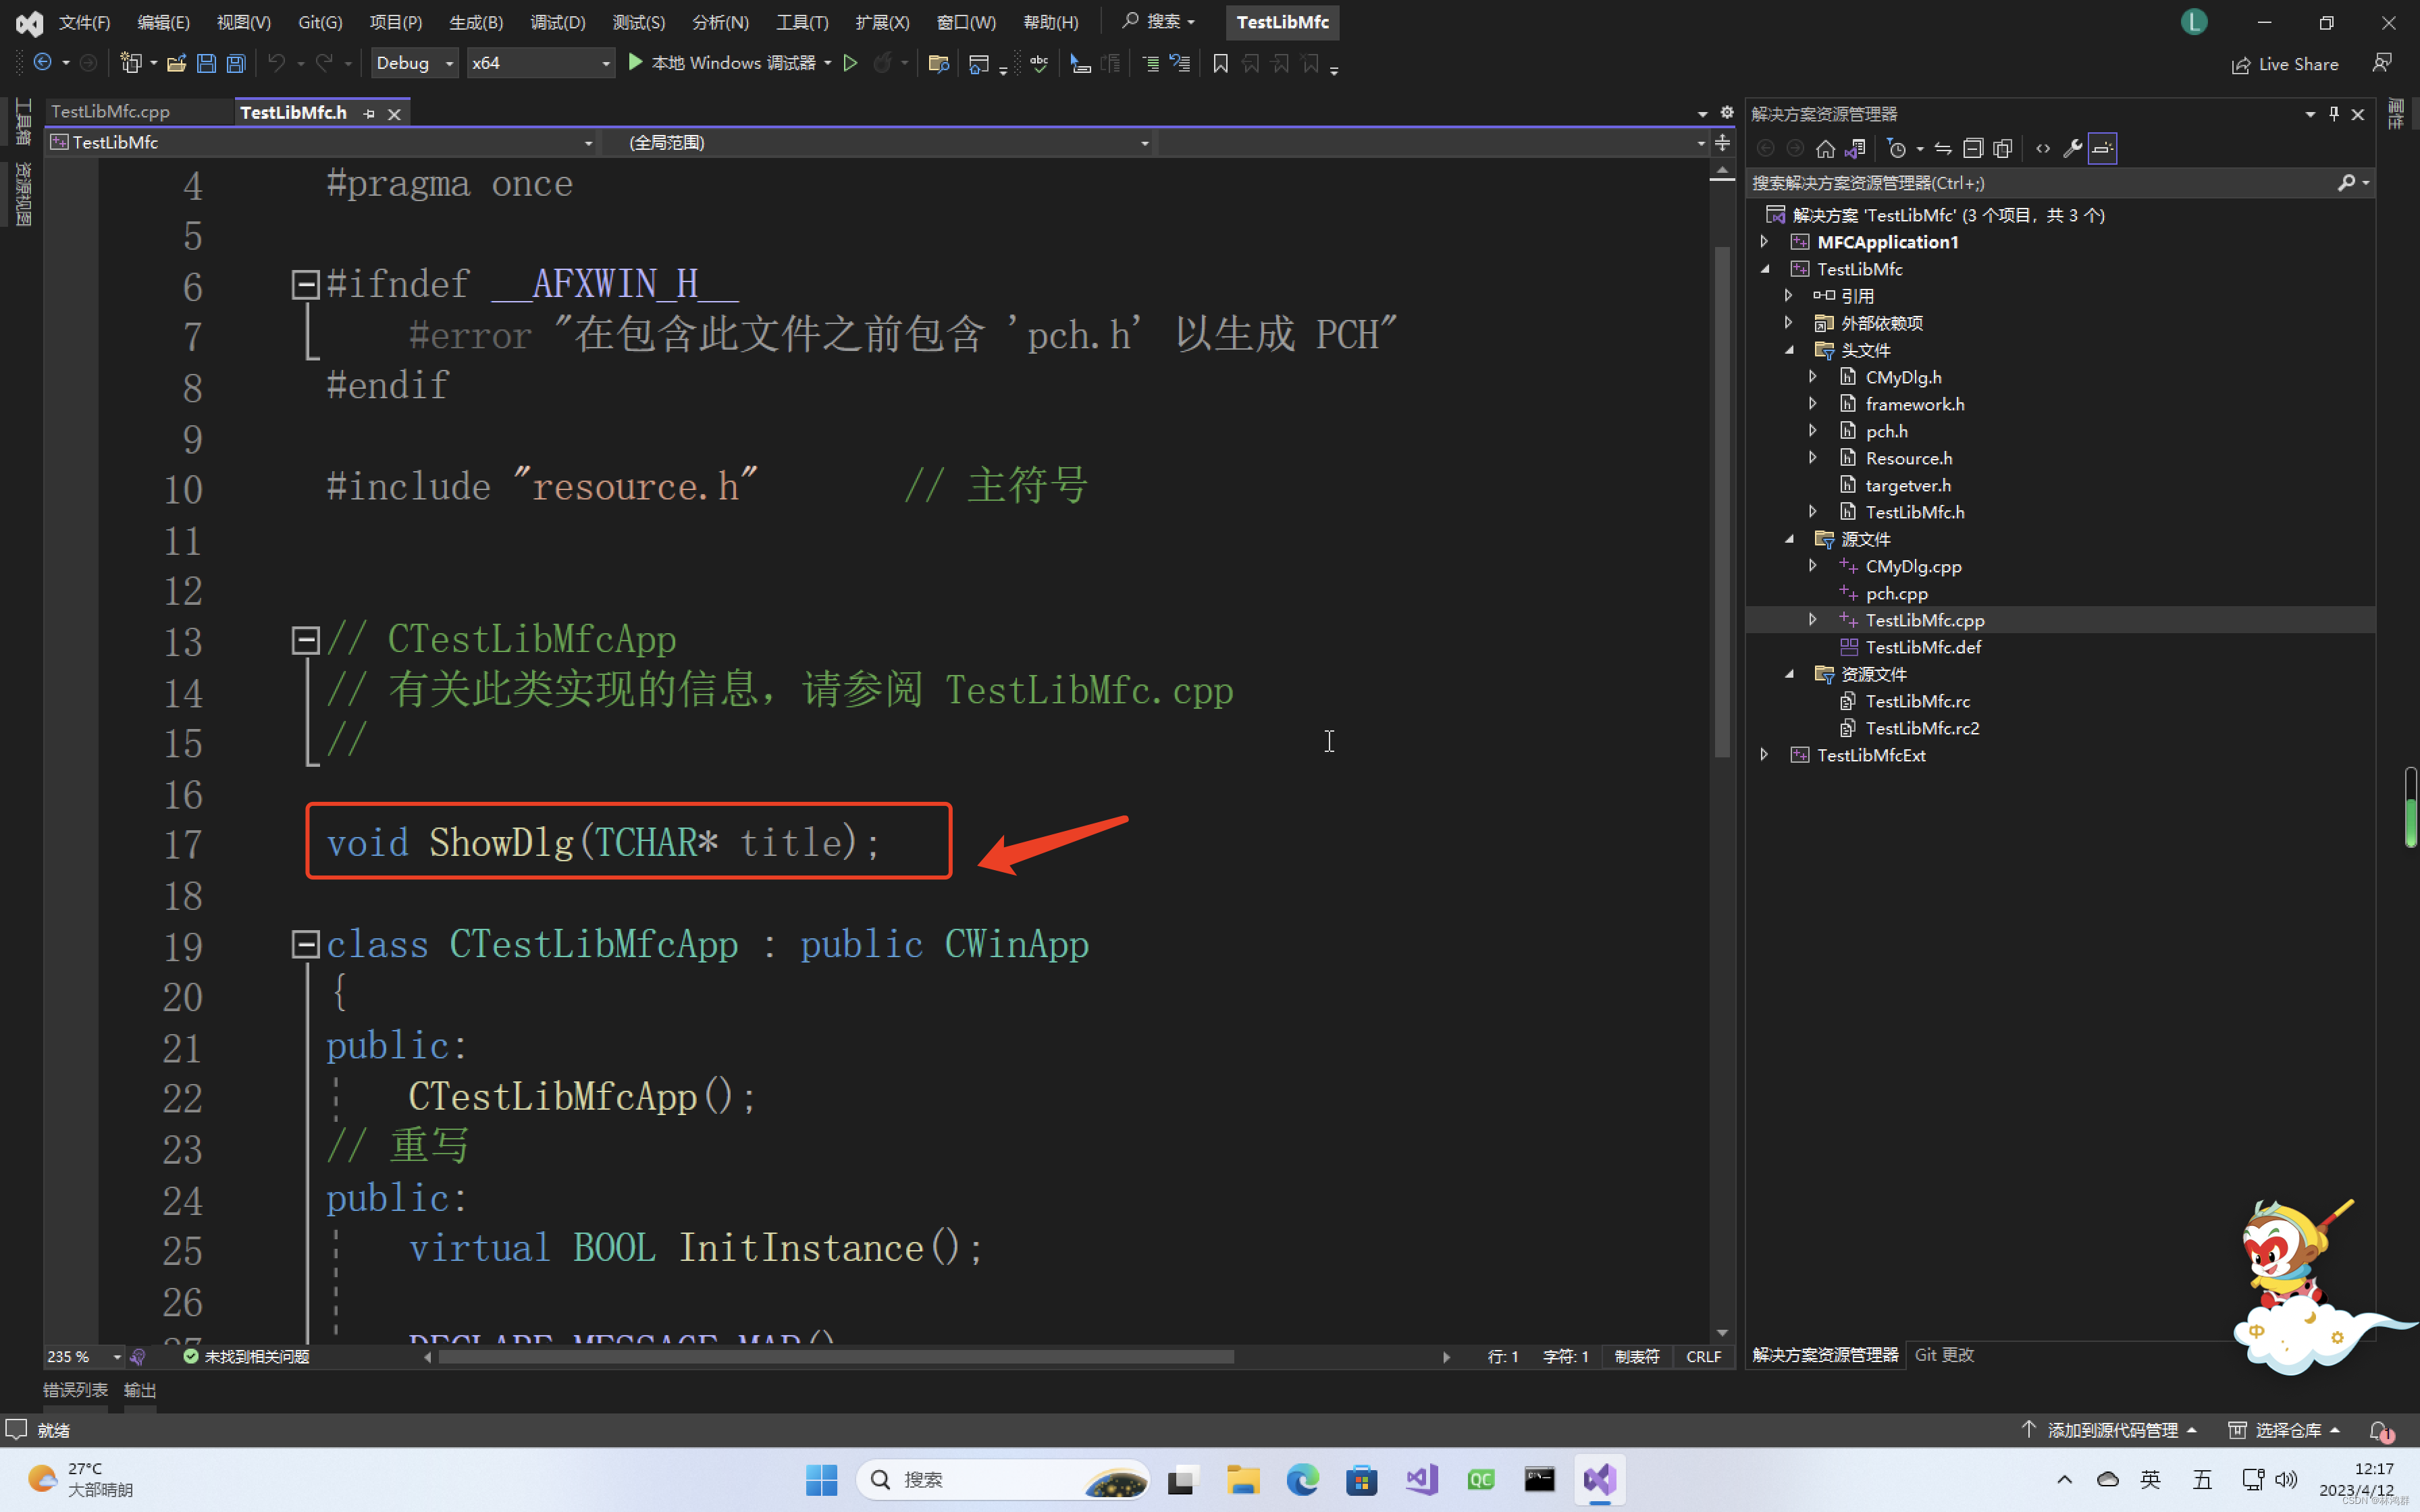Click the feedback person icon at top right
This screenshot has height=1512, width=2420.
coord(2382,63)
